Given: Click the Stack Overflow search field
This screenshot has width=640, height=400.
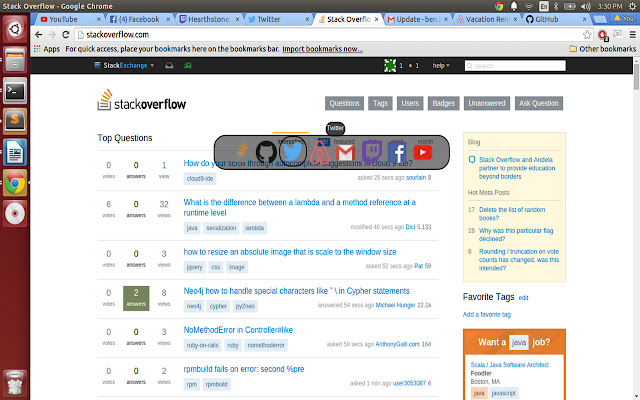Looking at the screenshot, I should 515,66.
